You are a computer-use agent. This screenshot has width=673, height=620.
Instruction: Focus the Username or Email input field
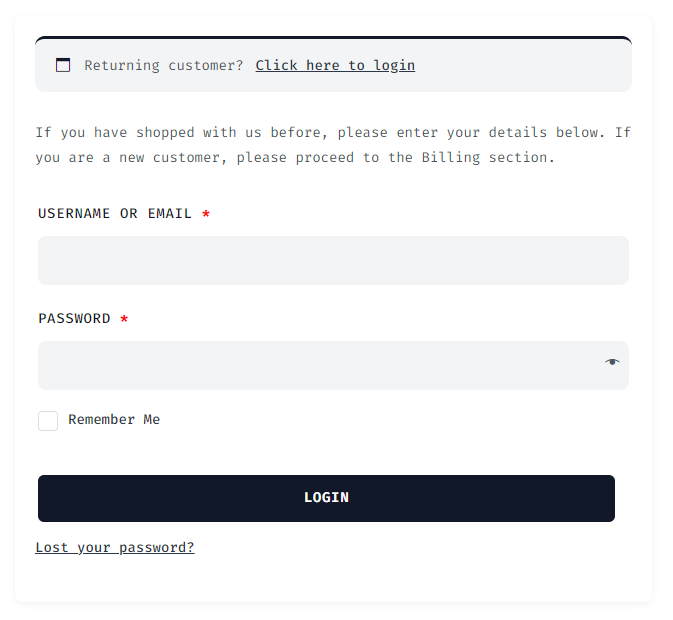(333, 261)
